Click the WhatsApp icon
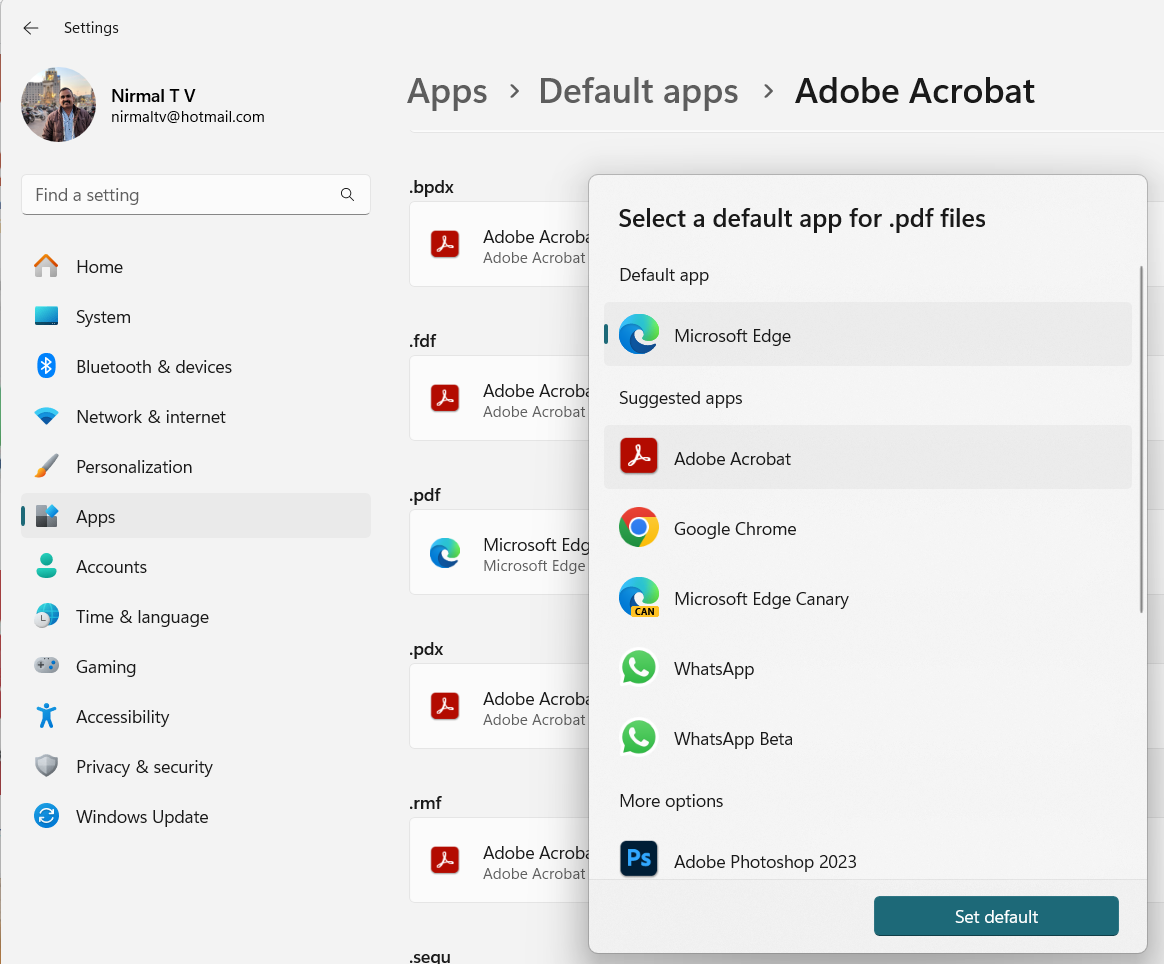This screenshot has height=964, width=1164. [x=638, y=667]
